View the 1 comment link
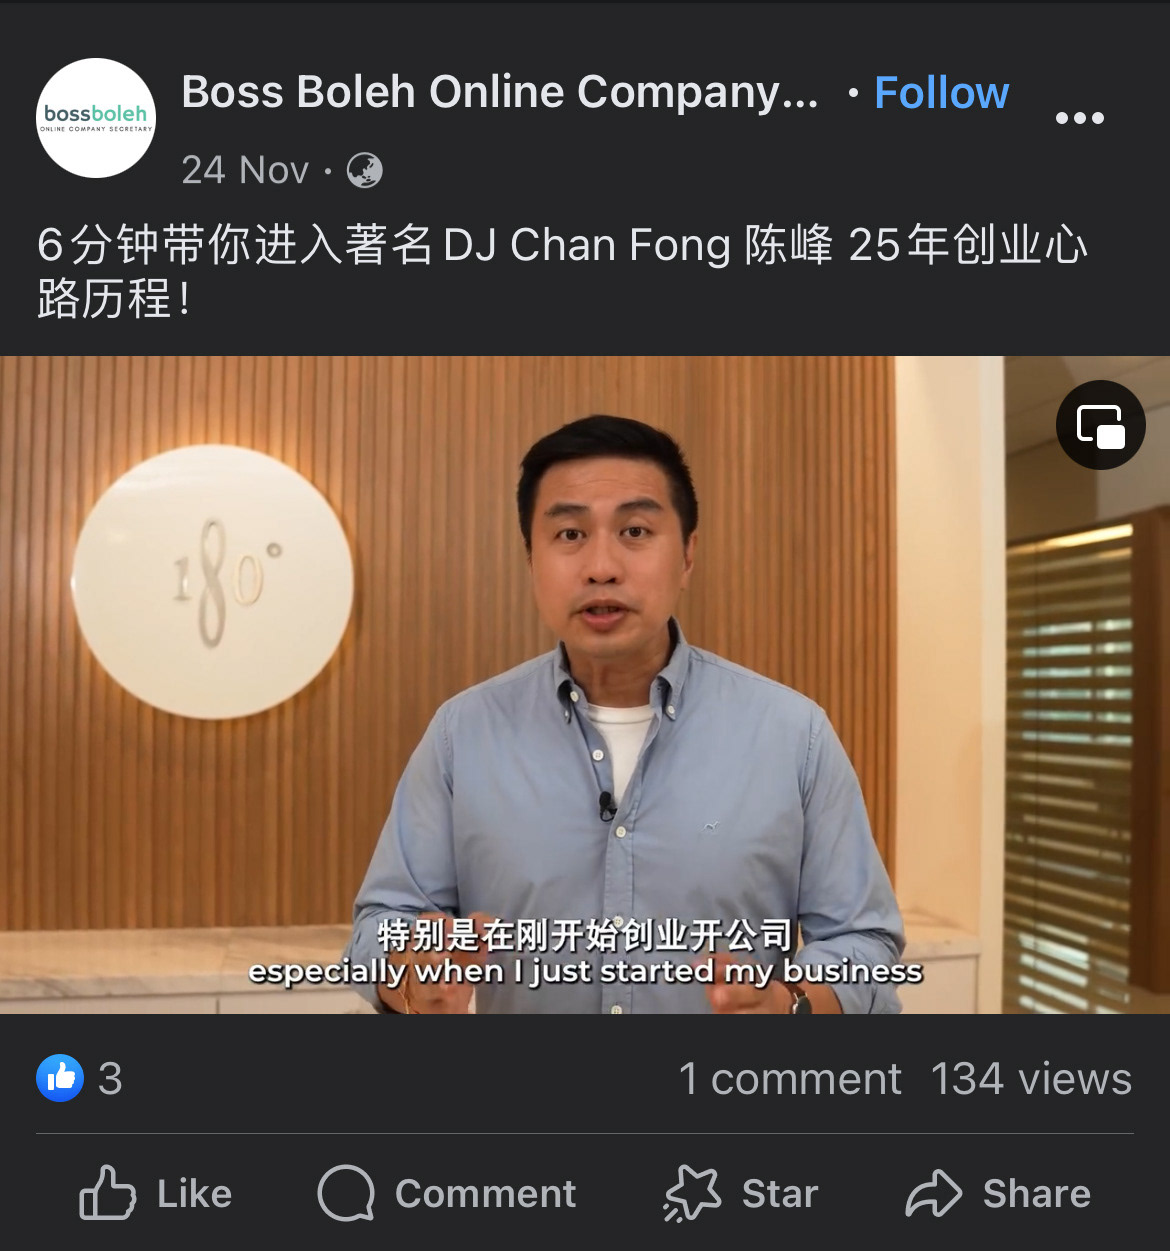 click(790, 1079)
